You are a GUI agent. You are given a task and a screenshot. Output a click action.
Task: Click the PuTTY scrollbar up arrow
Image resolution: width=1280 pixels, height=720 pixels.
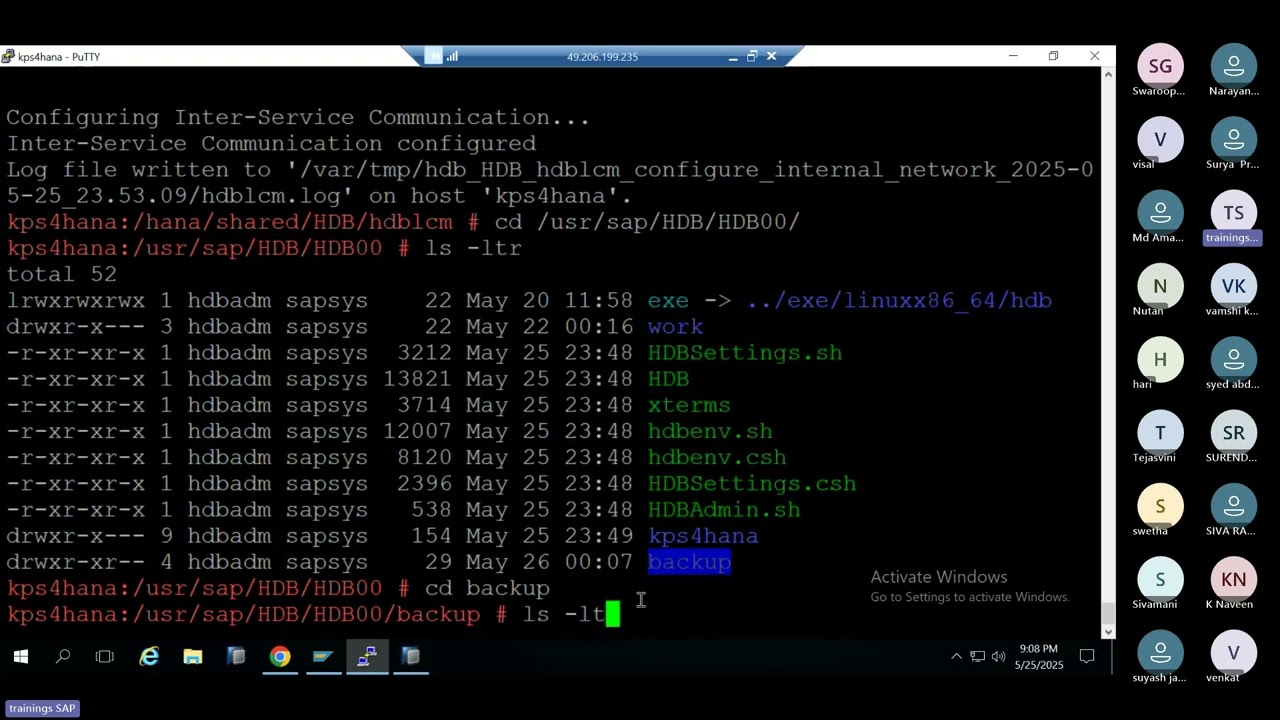click(1108, 77)
